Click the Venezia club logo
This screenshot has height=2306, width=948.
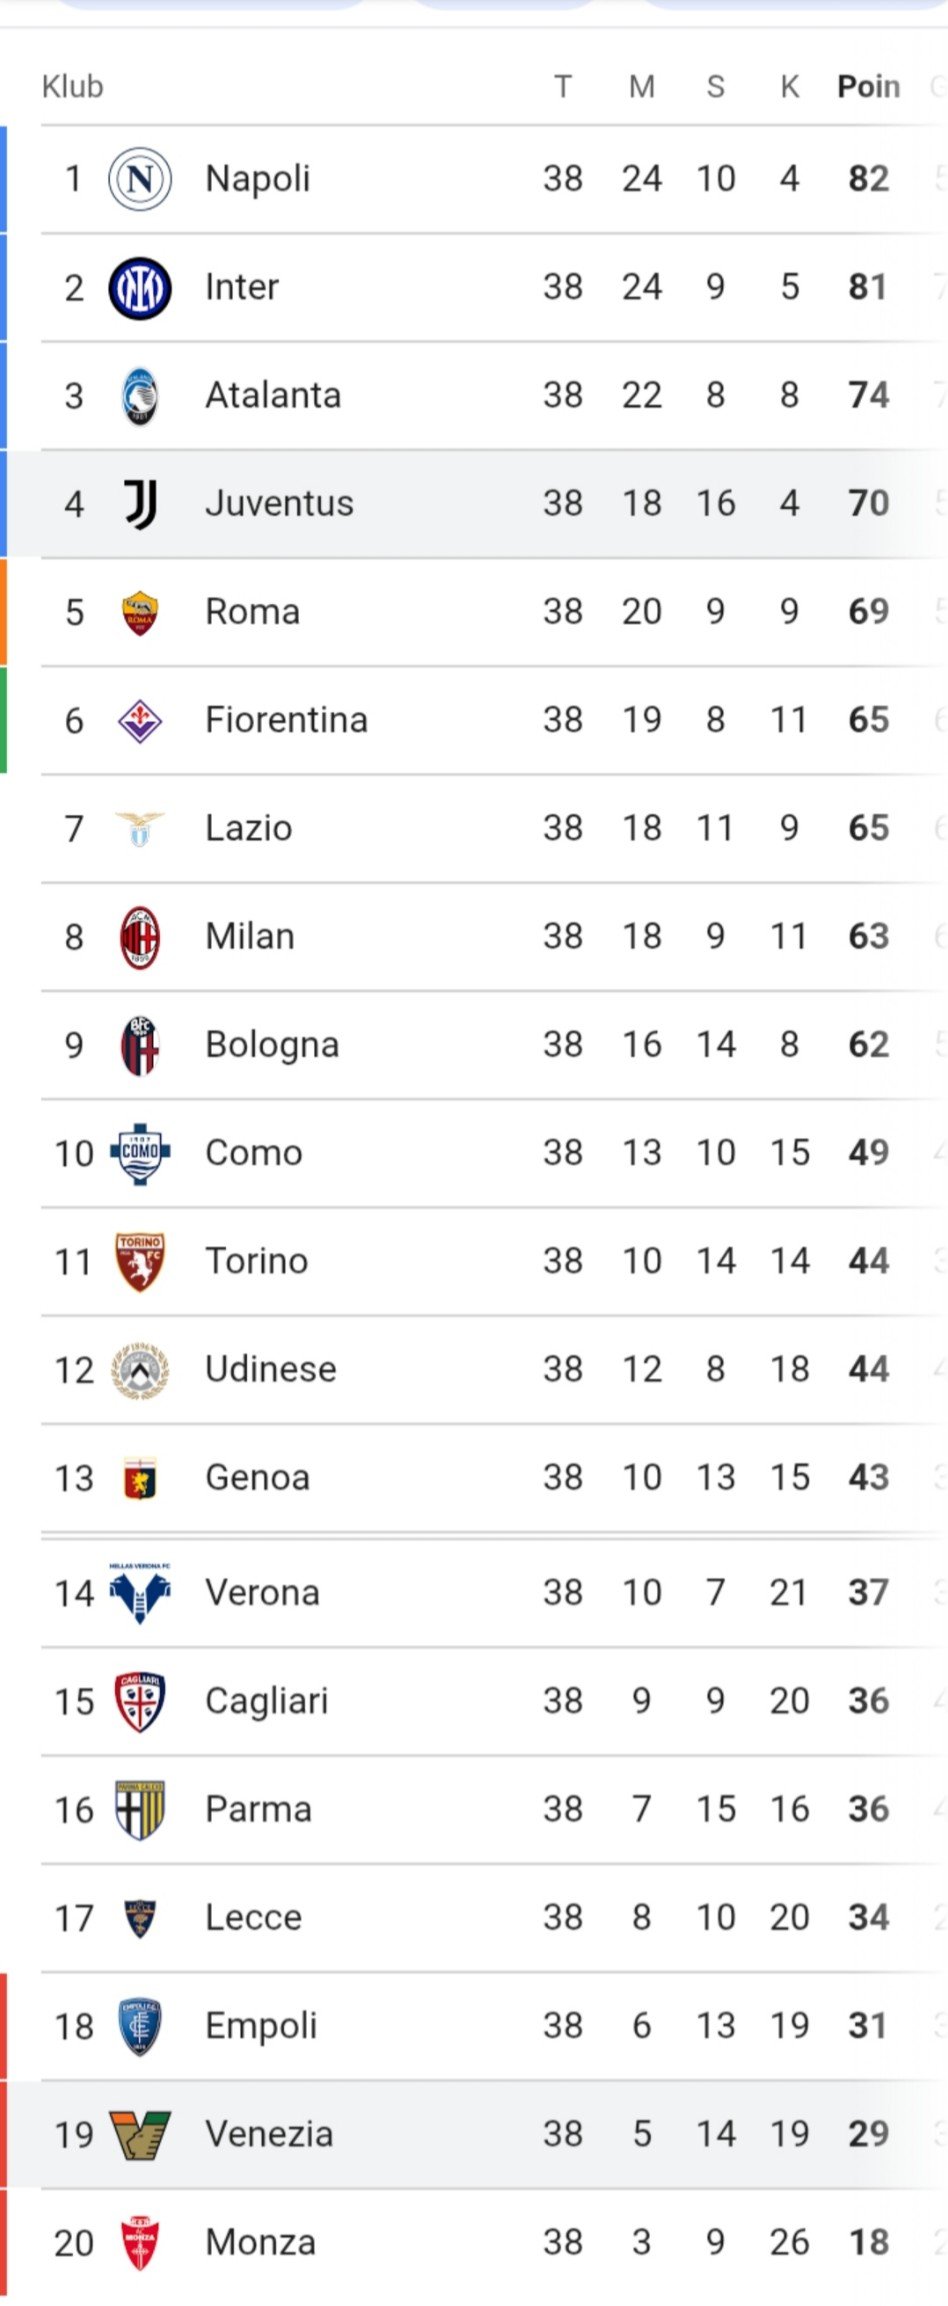pos(140,2135)
